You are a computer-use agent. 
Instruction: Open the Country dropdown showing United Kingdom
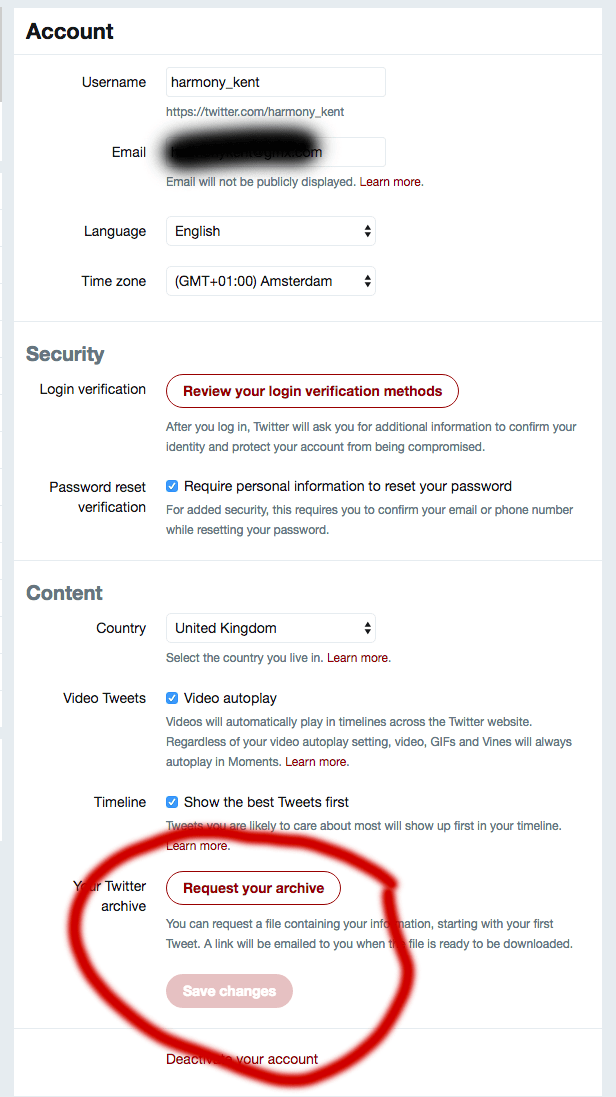270,628
